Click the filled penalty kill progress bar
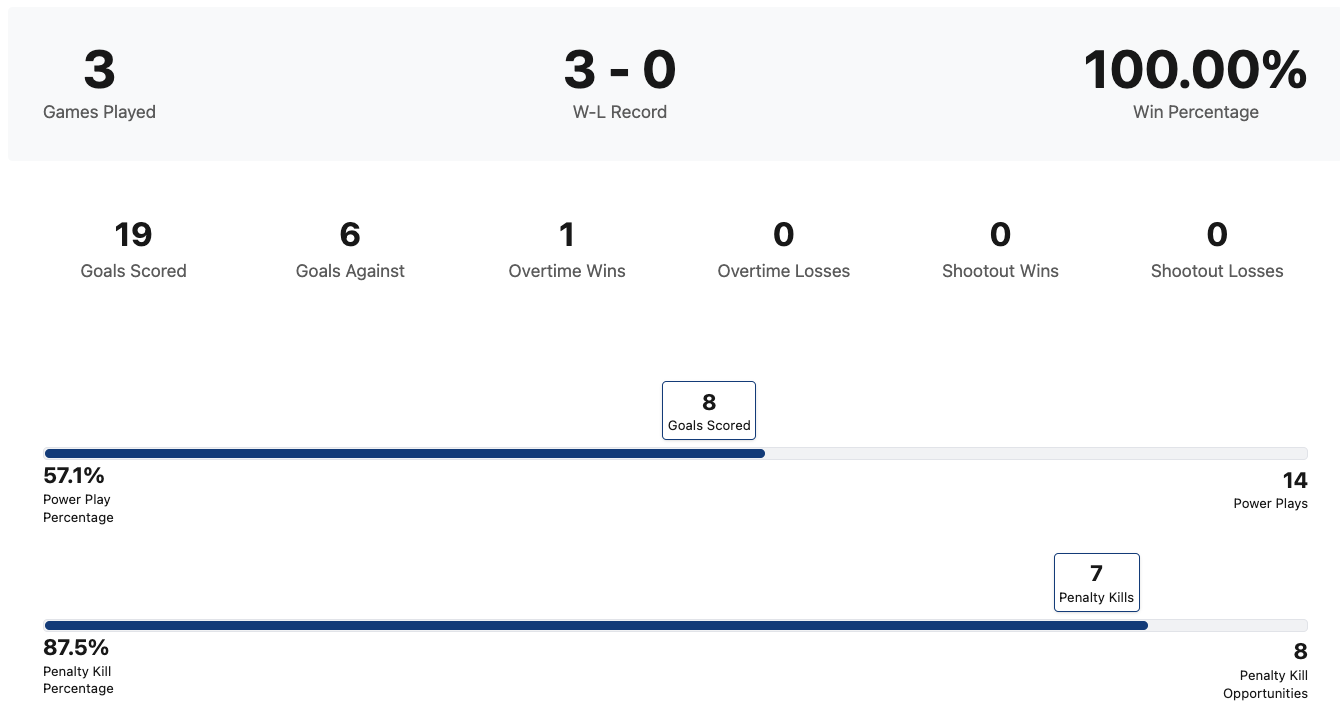Image resolution: width=1340 pixels, height=710 pixels. click(x=596, y=625)
